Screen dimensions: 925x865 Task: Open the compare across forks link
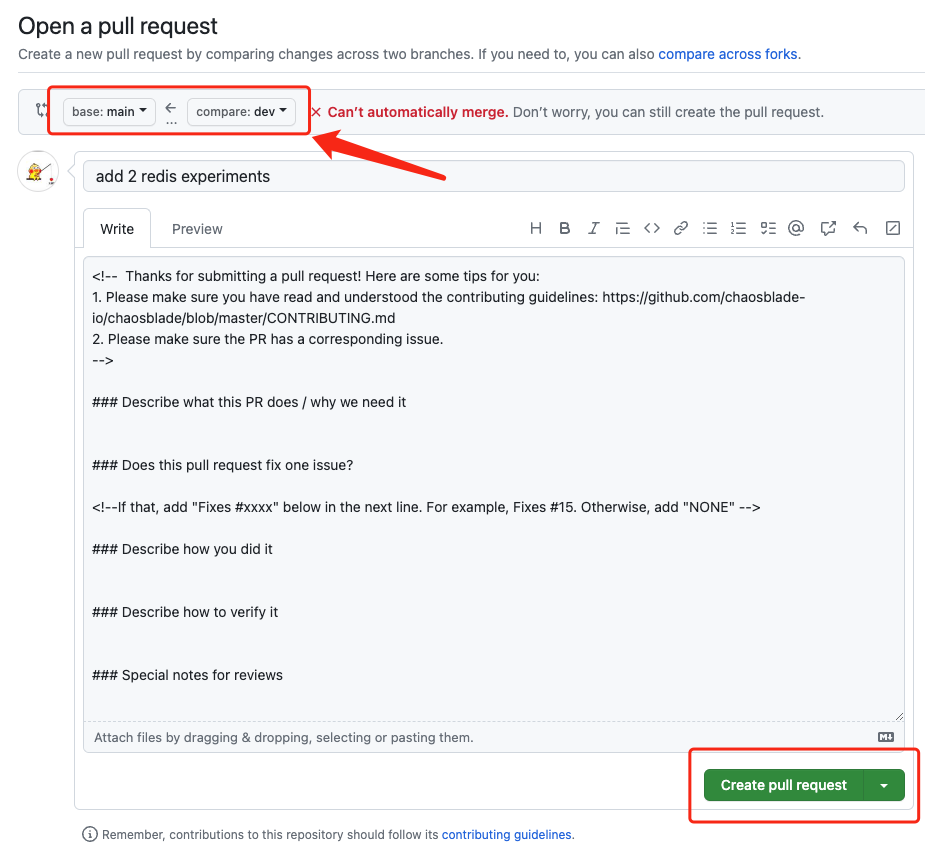tap(727, 54)
